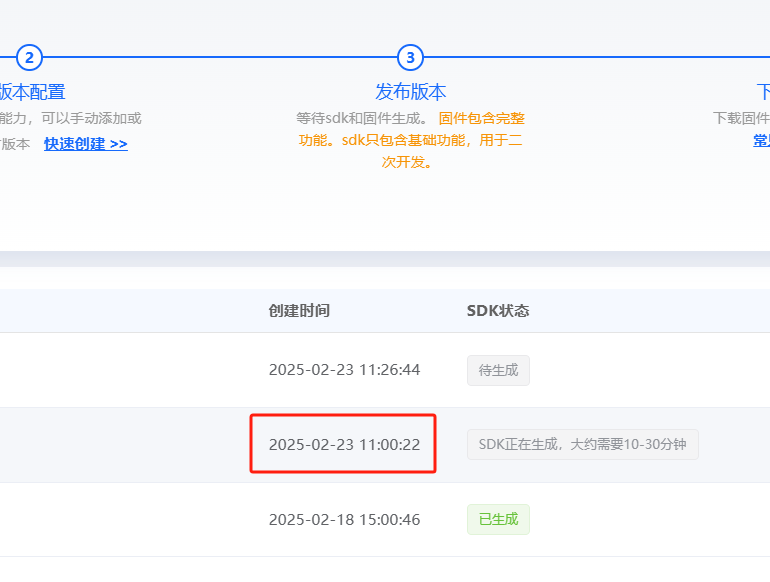Click the SDK正在生成 status tag
The width and height of the screenshot is (770, 582).
tap(582, 444)
